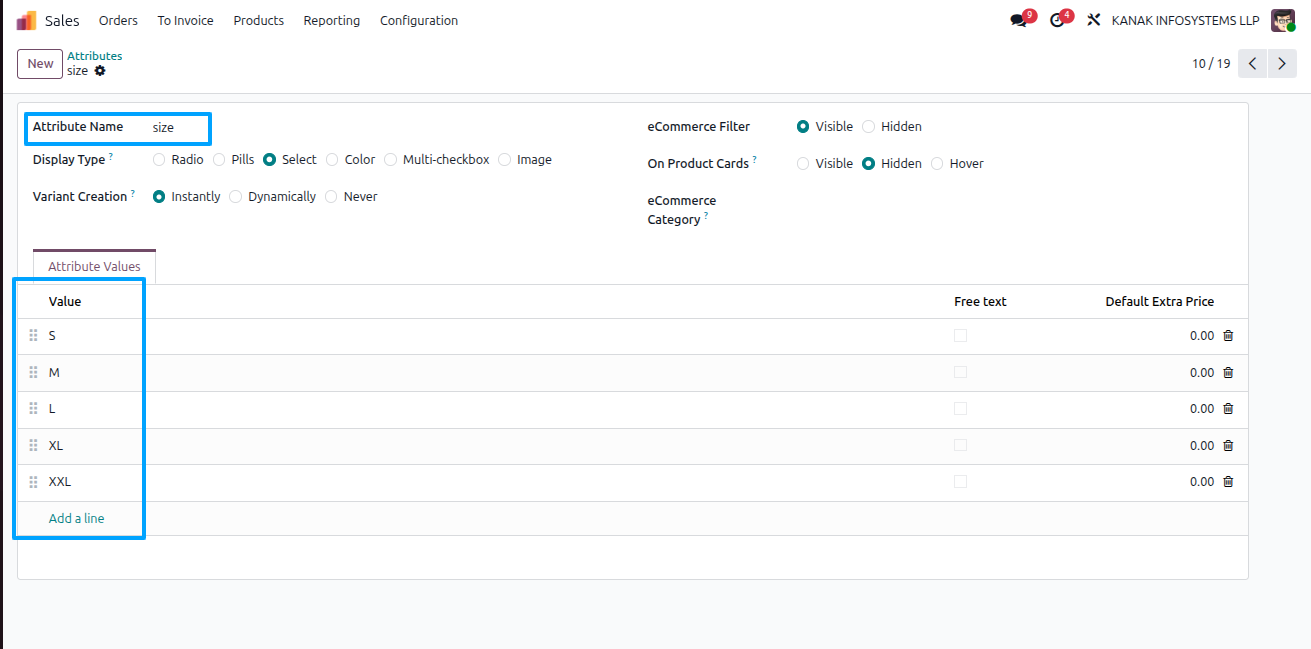Select Multi-checkbox display type

click(x=391, y=160)
